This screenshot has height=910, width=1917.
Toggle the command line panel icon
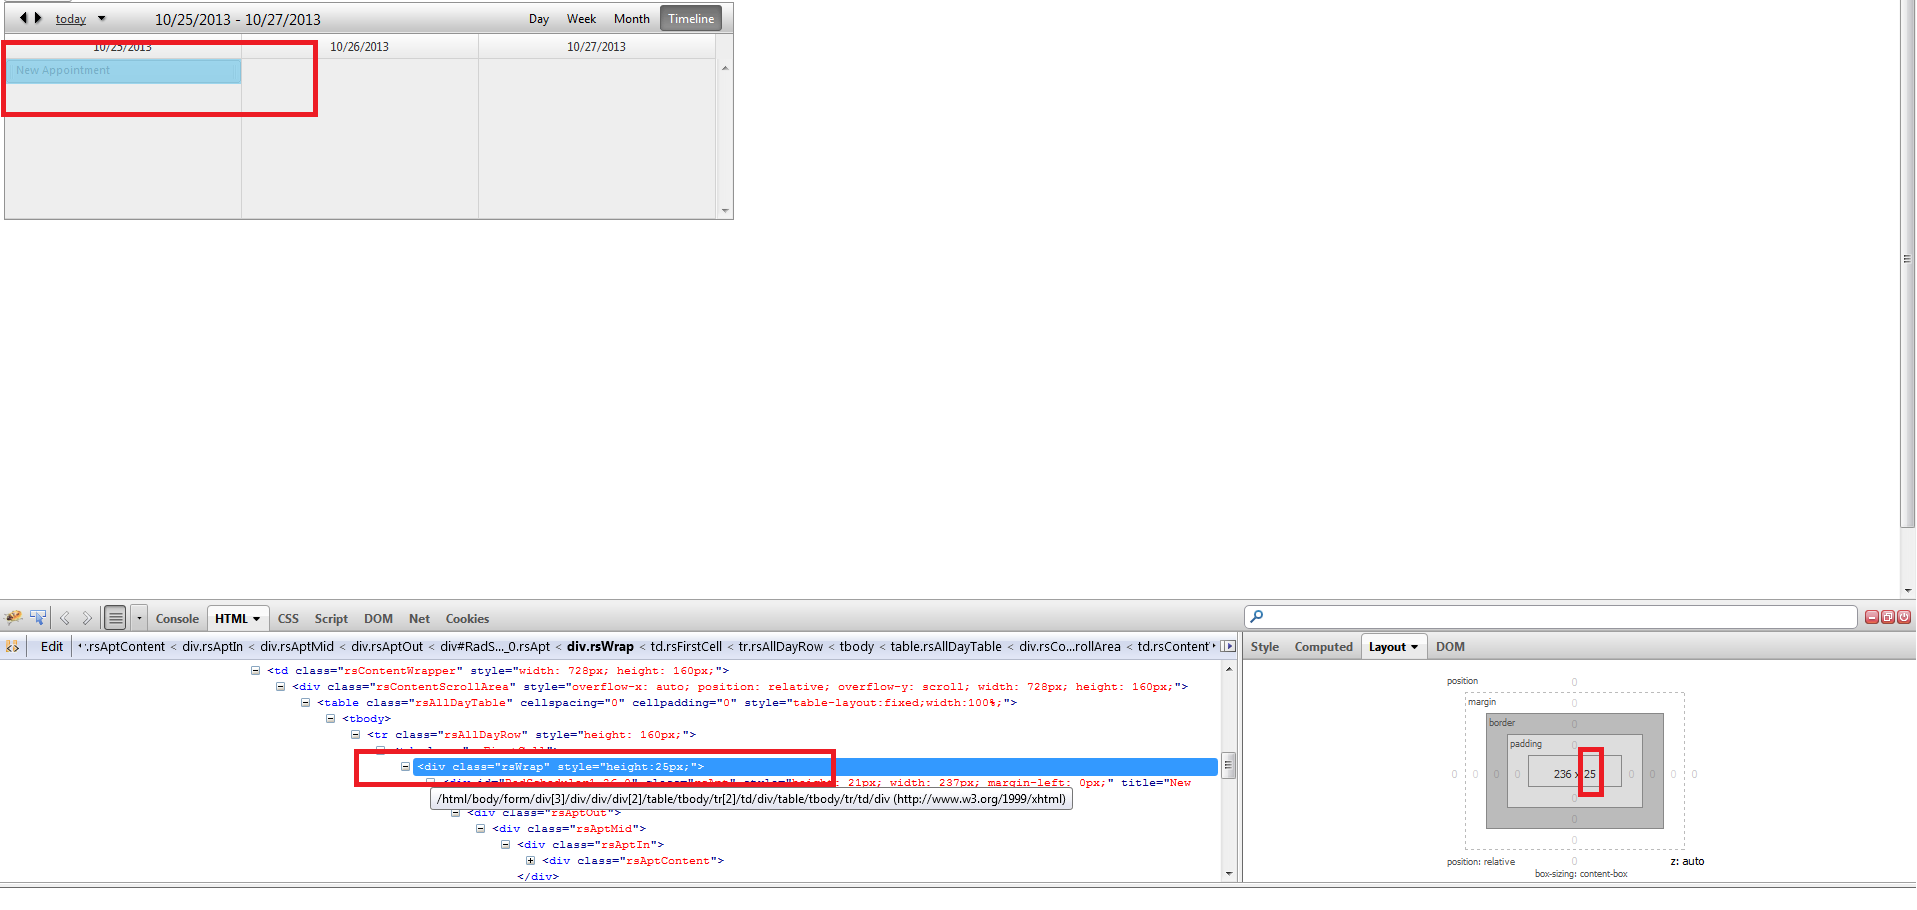(x=116, y=618)
